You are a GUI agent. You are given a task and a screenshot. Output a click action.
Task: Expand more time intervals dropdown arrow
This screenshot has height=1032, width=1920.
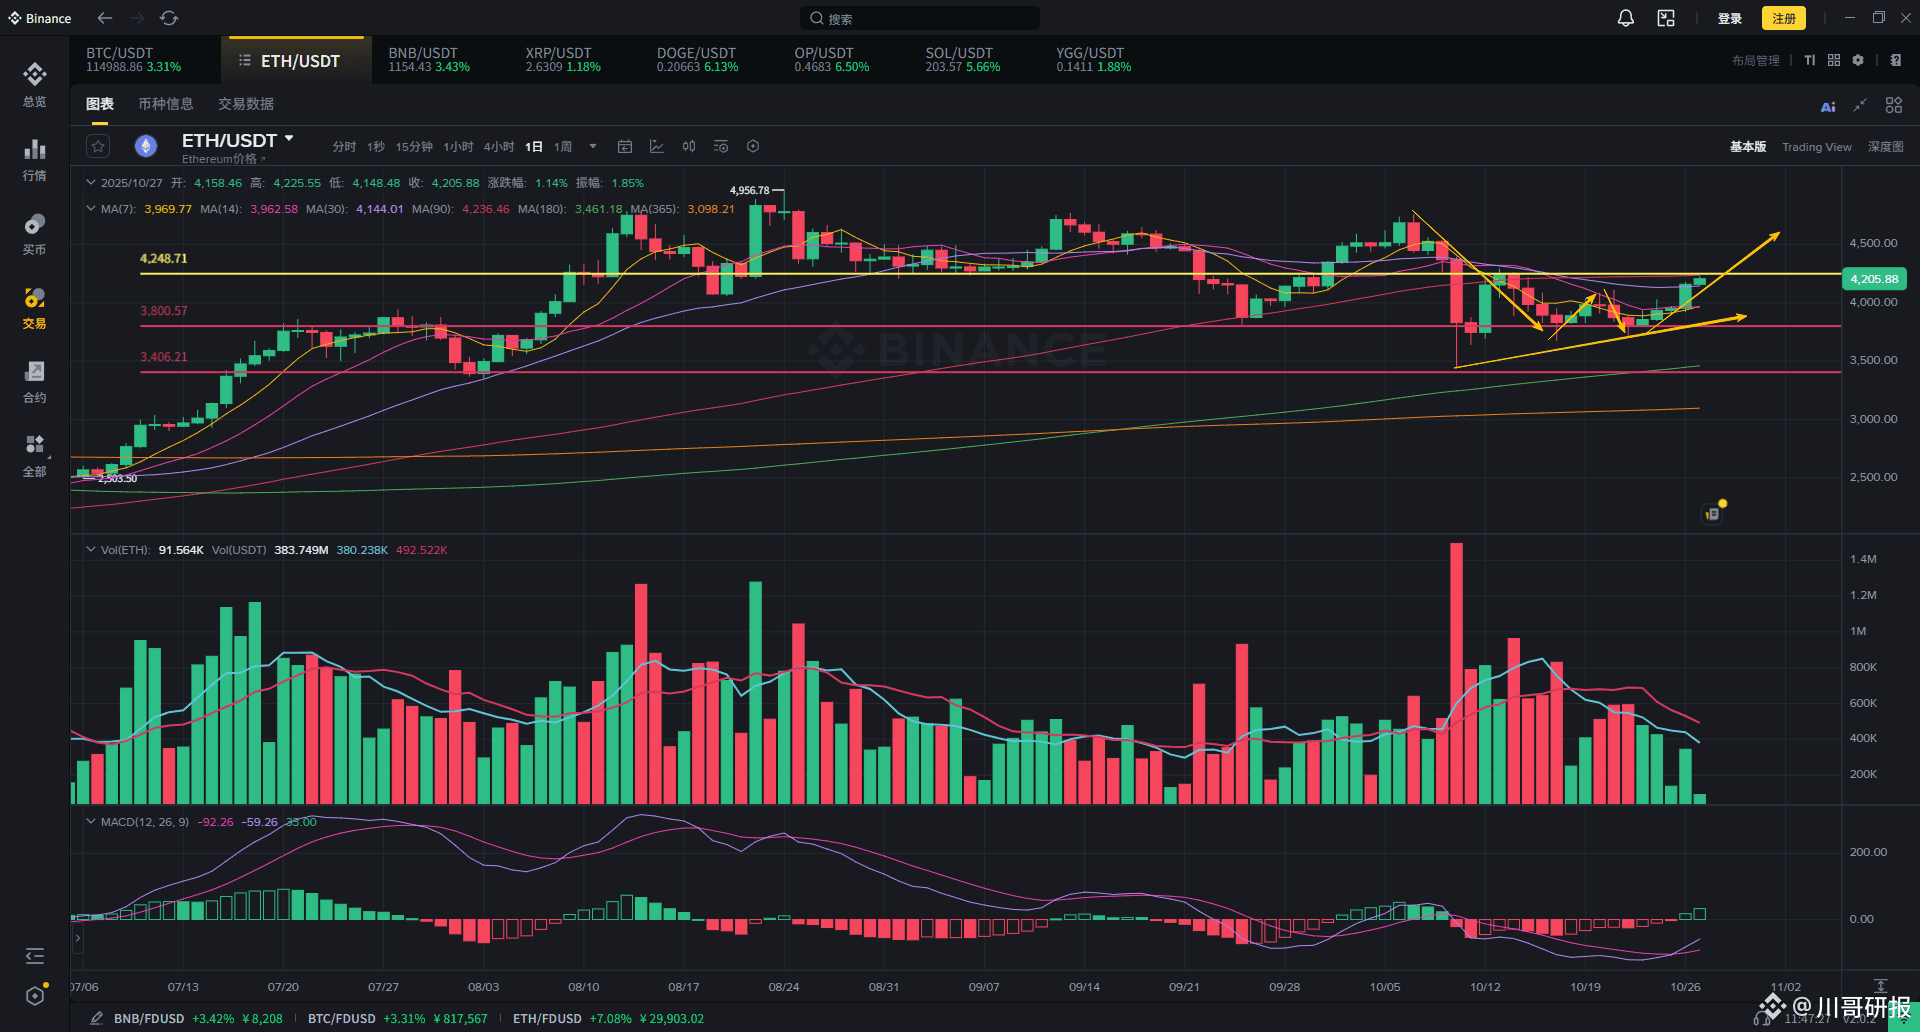click(x=593, y=146)
